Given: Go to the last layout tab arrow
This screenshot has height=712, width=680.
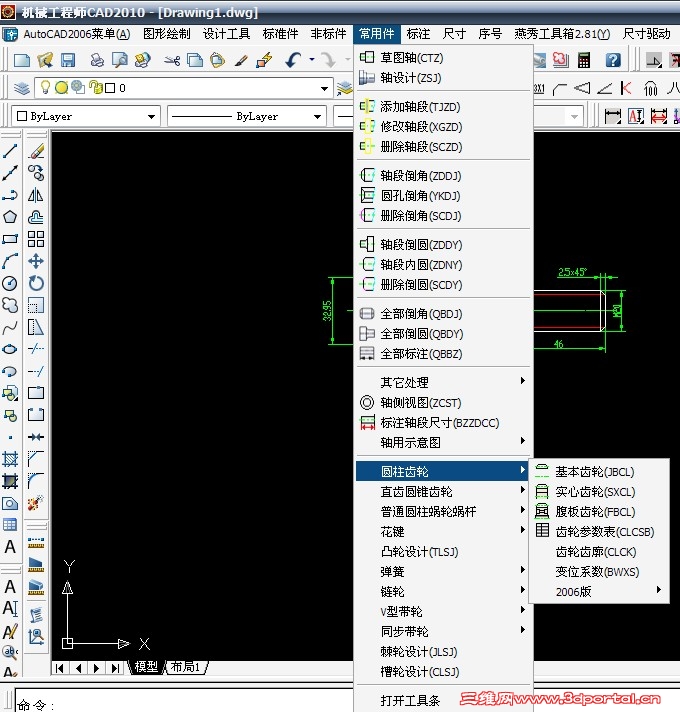Looking at the screenshot, I should coord(115,668).
